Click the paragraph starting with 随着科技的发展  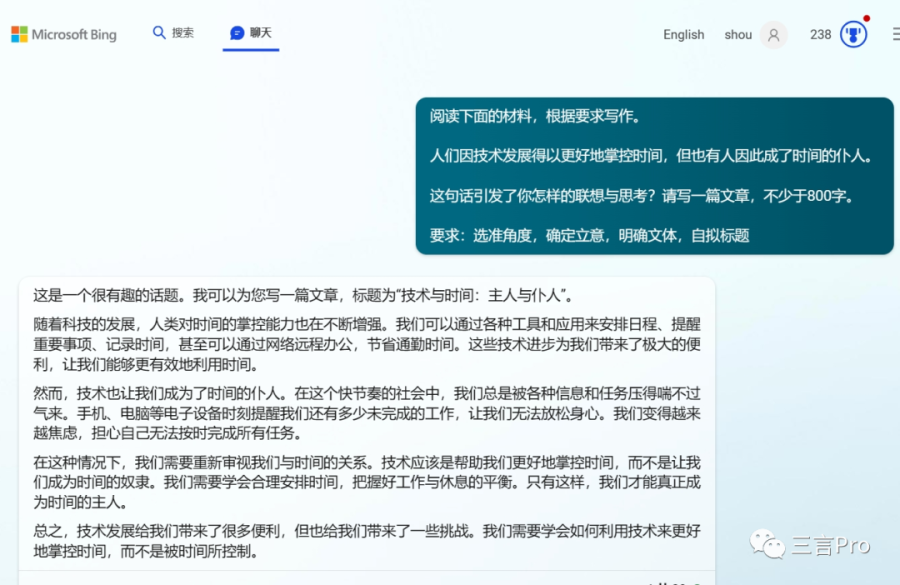(367, 344)
